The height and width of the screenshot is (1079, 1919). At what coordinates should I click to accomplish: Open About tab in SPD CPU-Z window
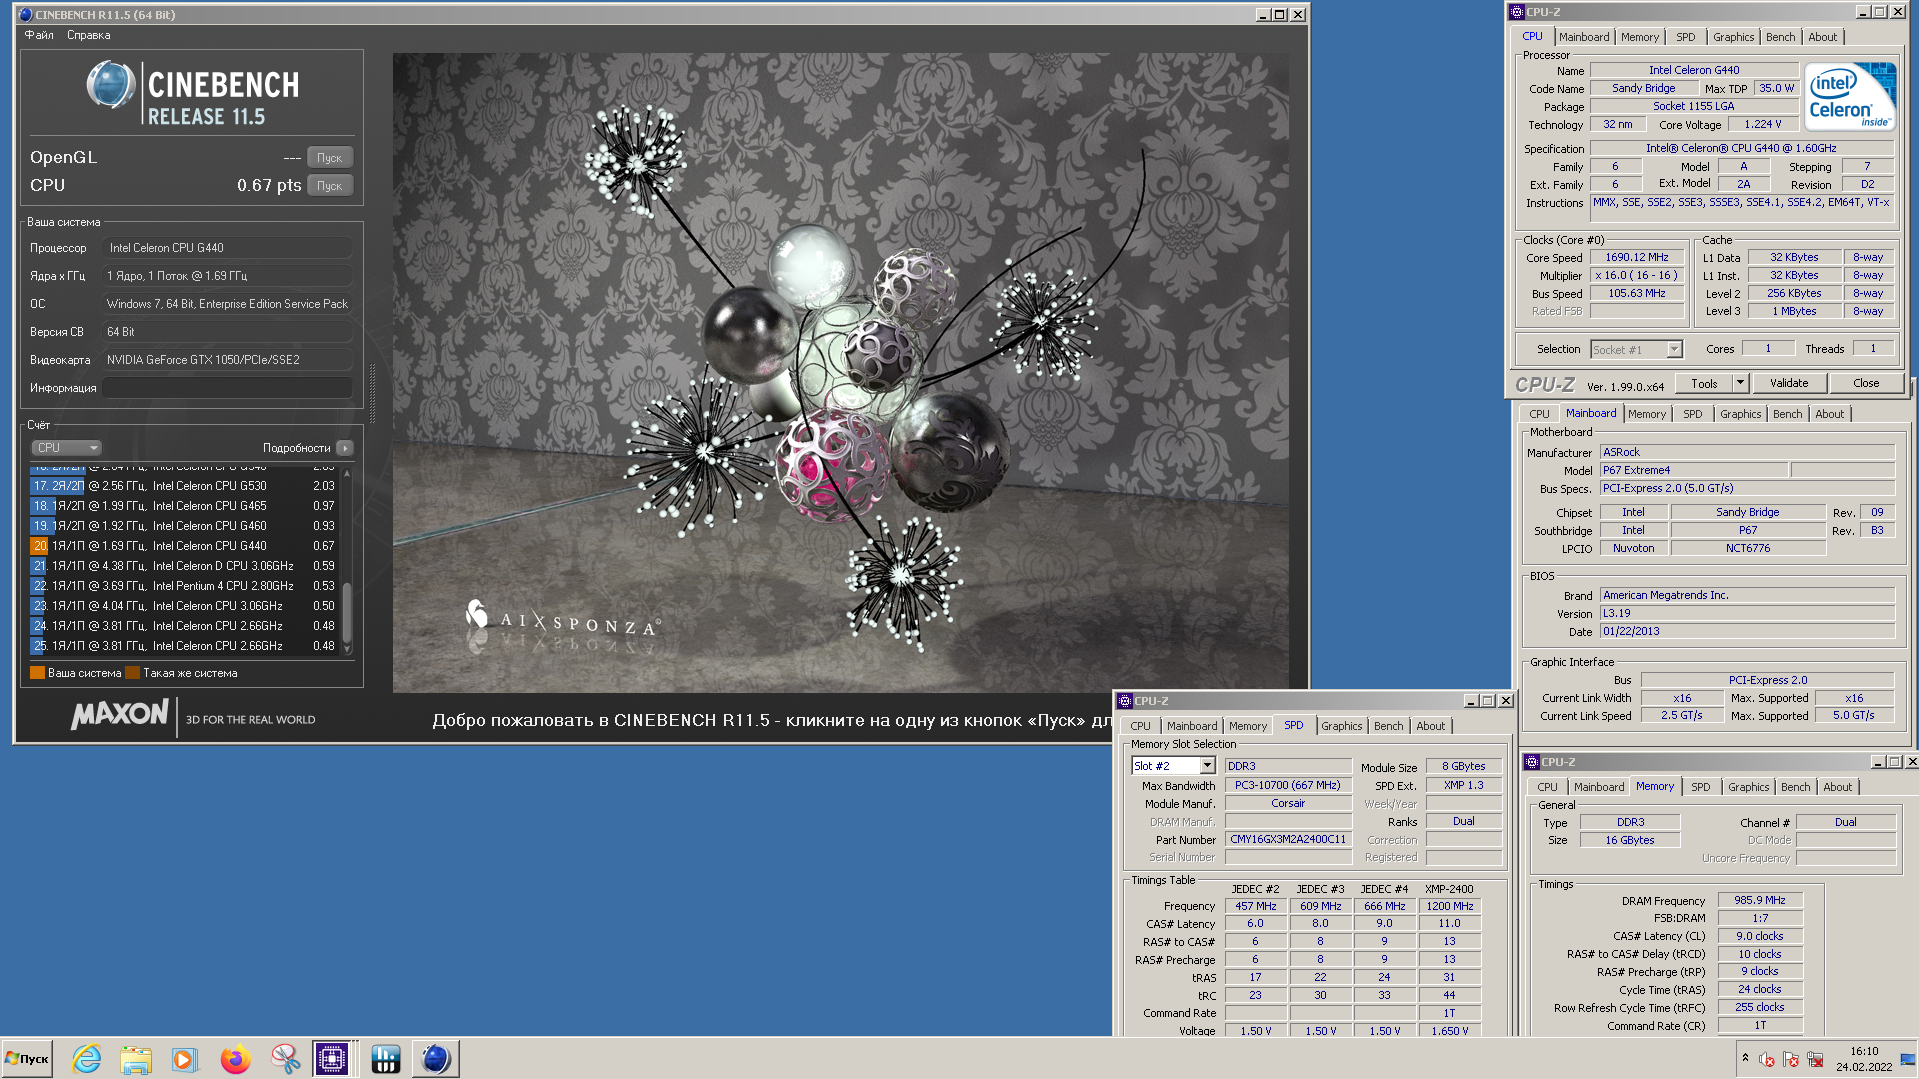(x=1430, y=726)
